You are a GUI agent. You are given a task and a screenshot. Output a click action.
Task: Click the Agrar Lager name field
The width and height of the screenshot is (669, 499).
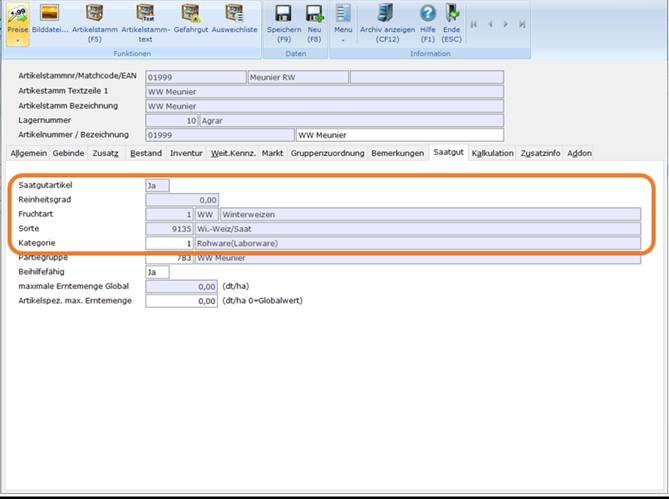[x=352, y=121]
